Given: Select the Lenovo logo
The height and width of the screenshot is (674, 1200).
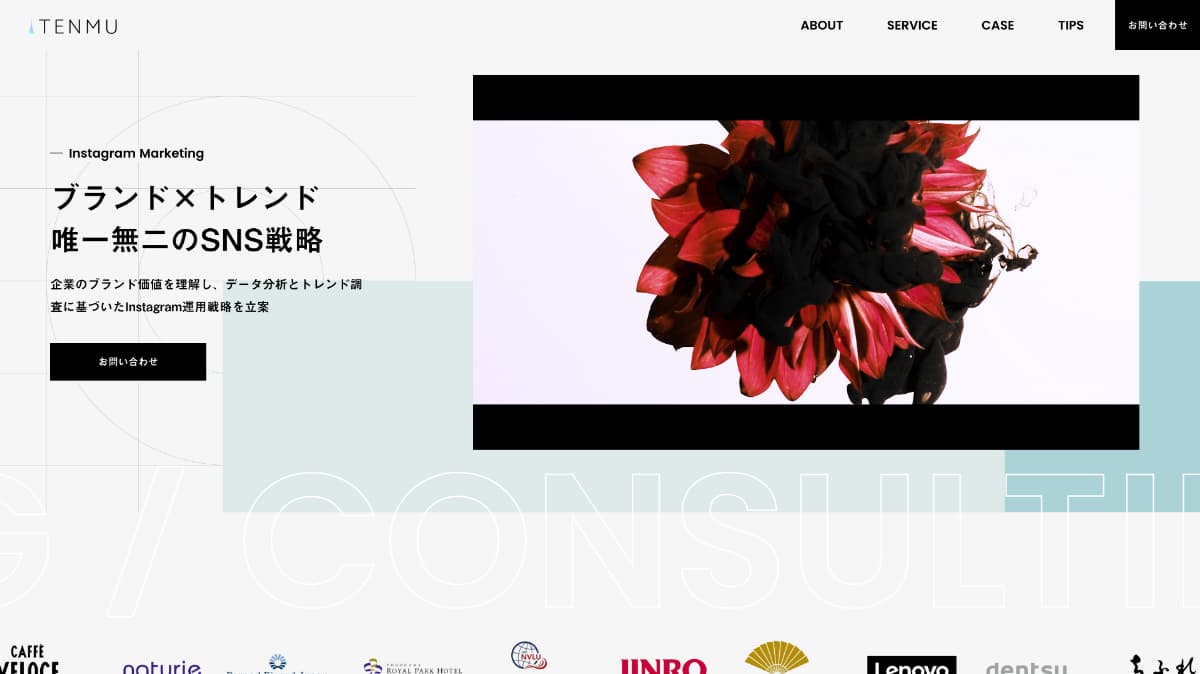Looking at the screenshot, I should [x=910, y=665].
